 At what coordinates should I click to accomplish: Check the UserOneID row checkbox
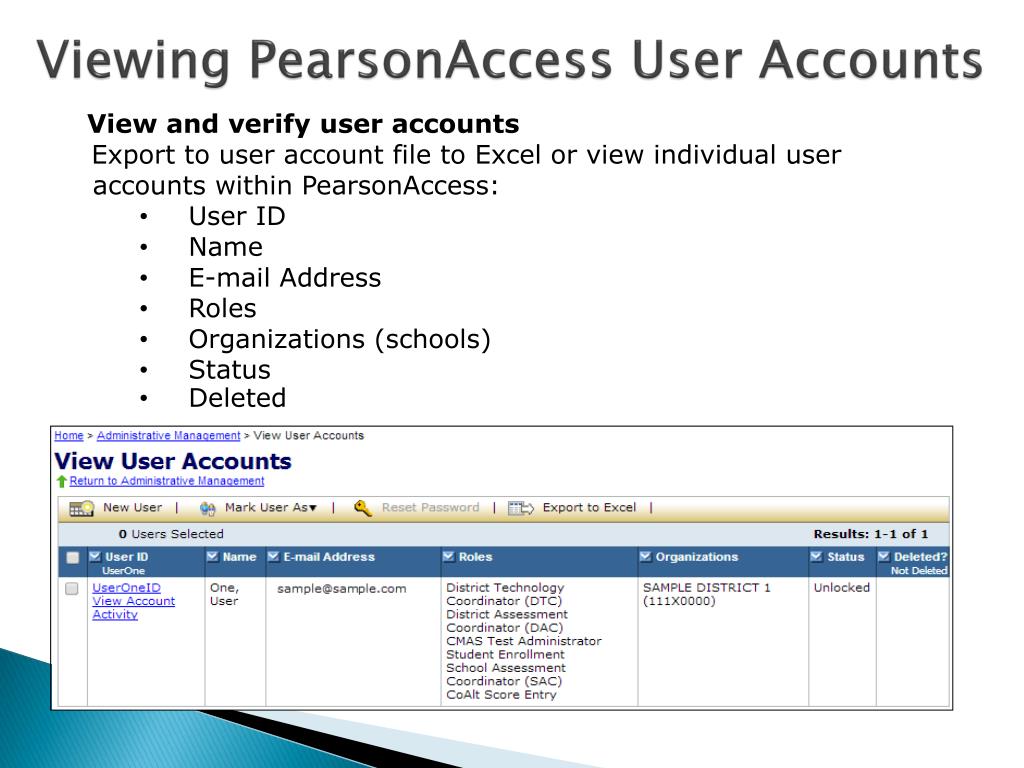click(x=72, y=588)
